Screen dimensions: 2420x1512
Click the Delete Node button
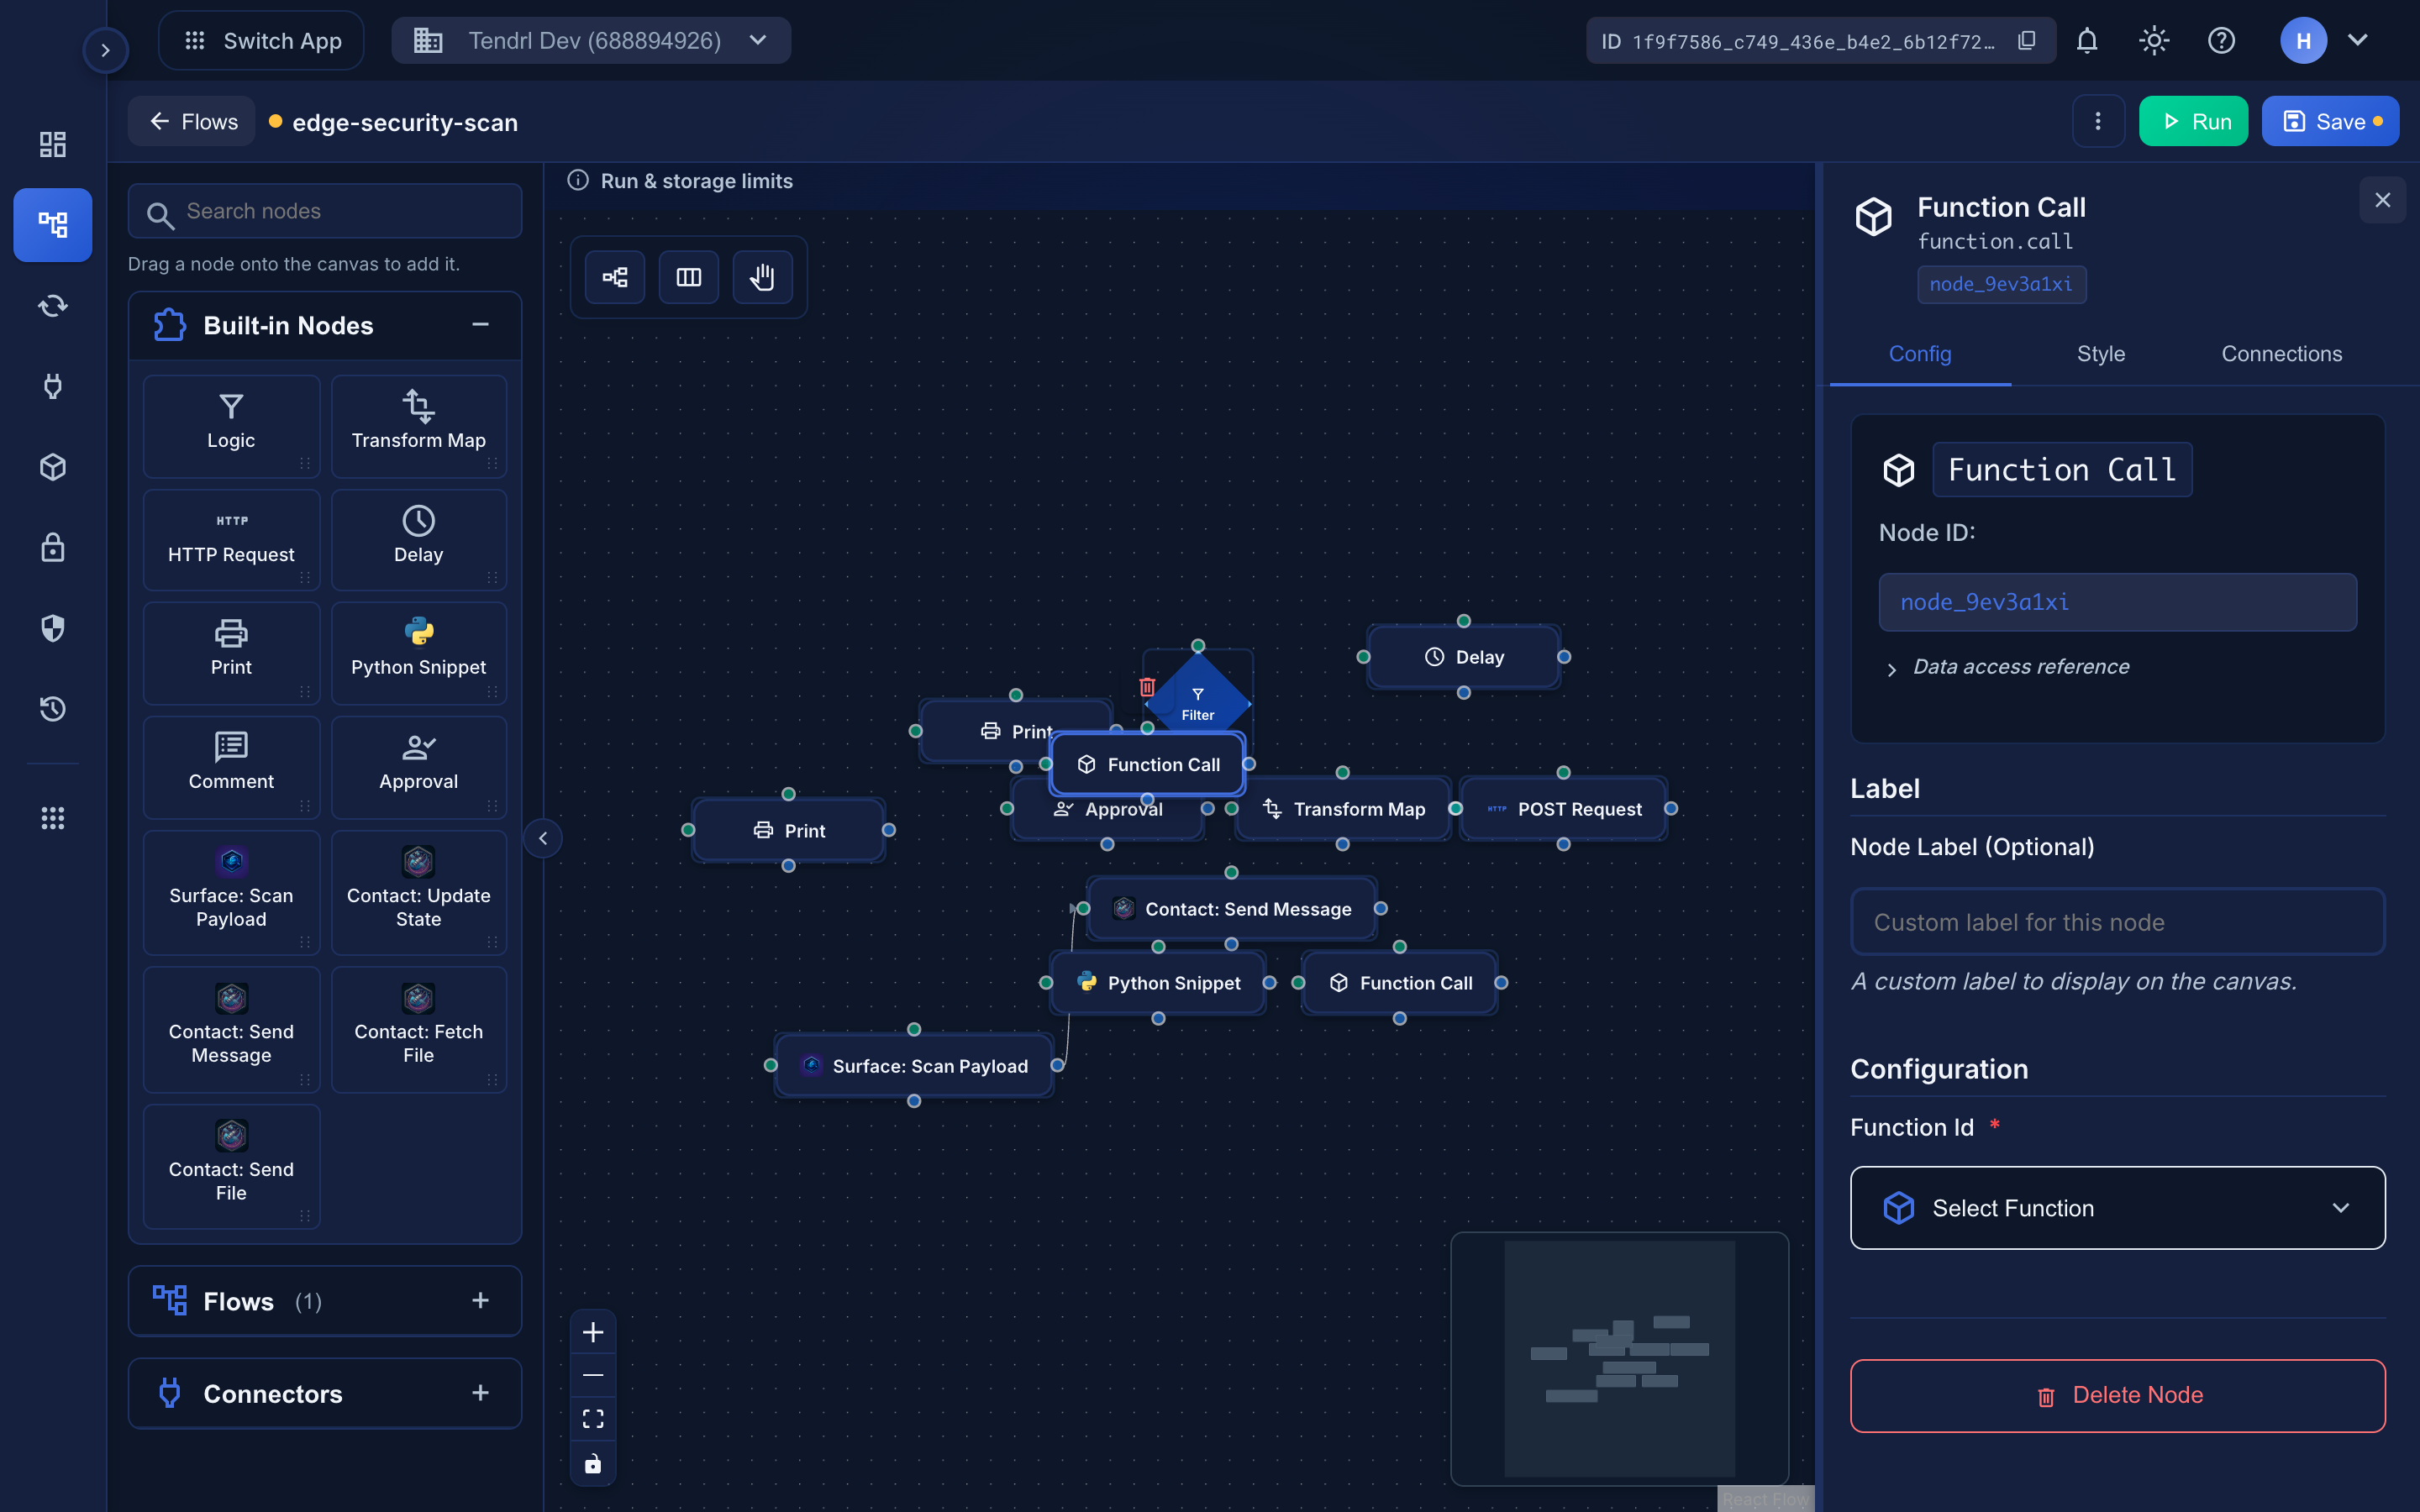(x=2117, y=1395)
